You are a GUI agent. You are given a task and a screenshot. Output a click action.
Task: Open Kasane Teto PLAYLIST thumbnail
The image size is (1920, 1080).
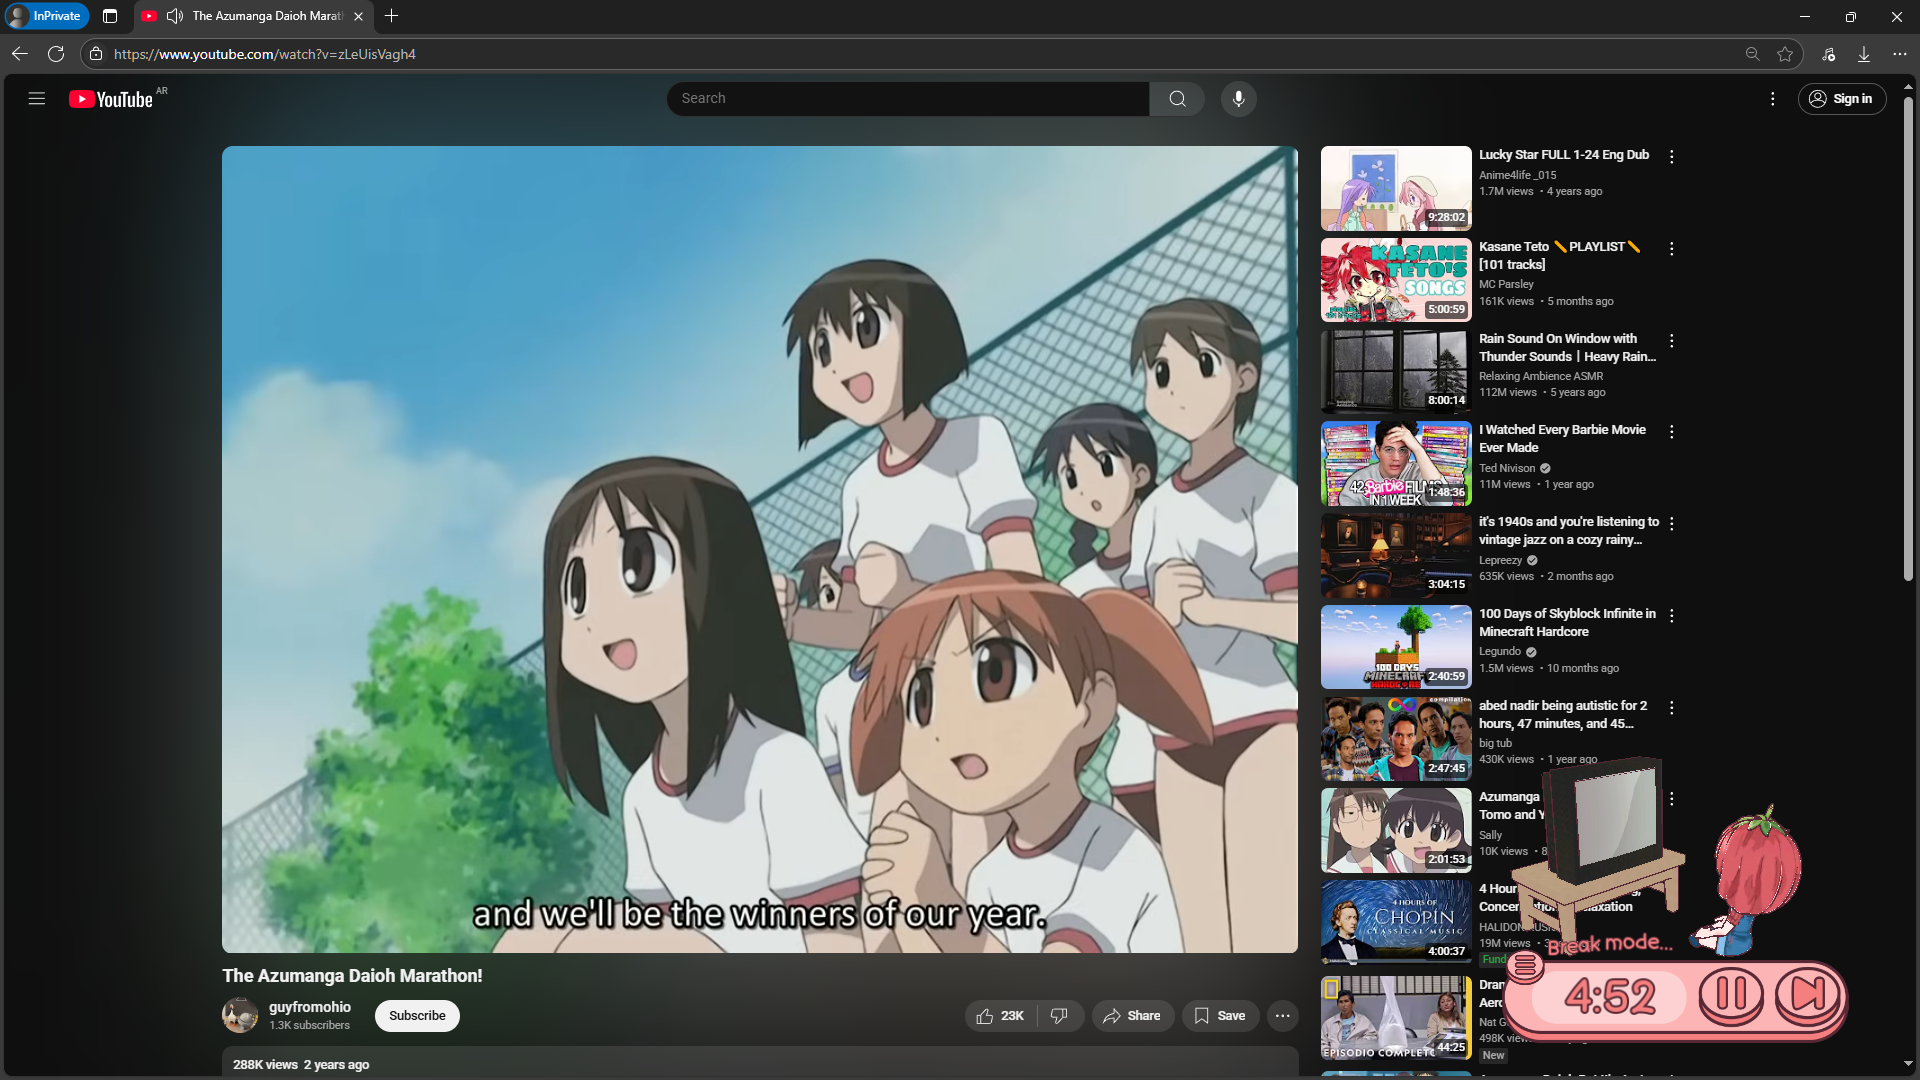1396,280
